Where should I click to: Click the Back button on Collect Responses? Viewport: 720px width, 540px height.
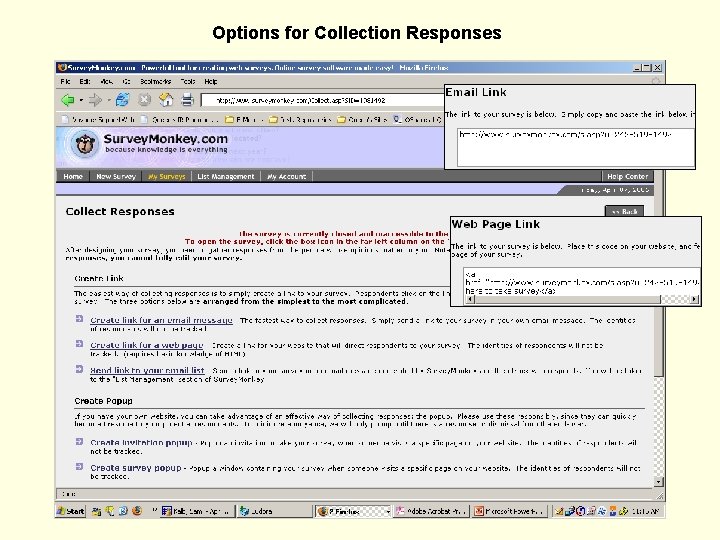click(x=624, y=211)
